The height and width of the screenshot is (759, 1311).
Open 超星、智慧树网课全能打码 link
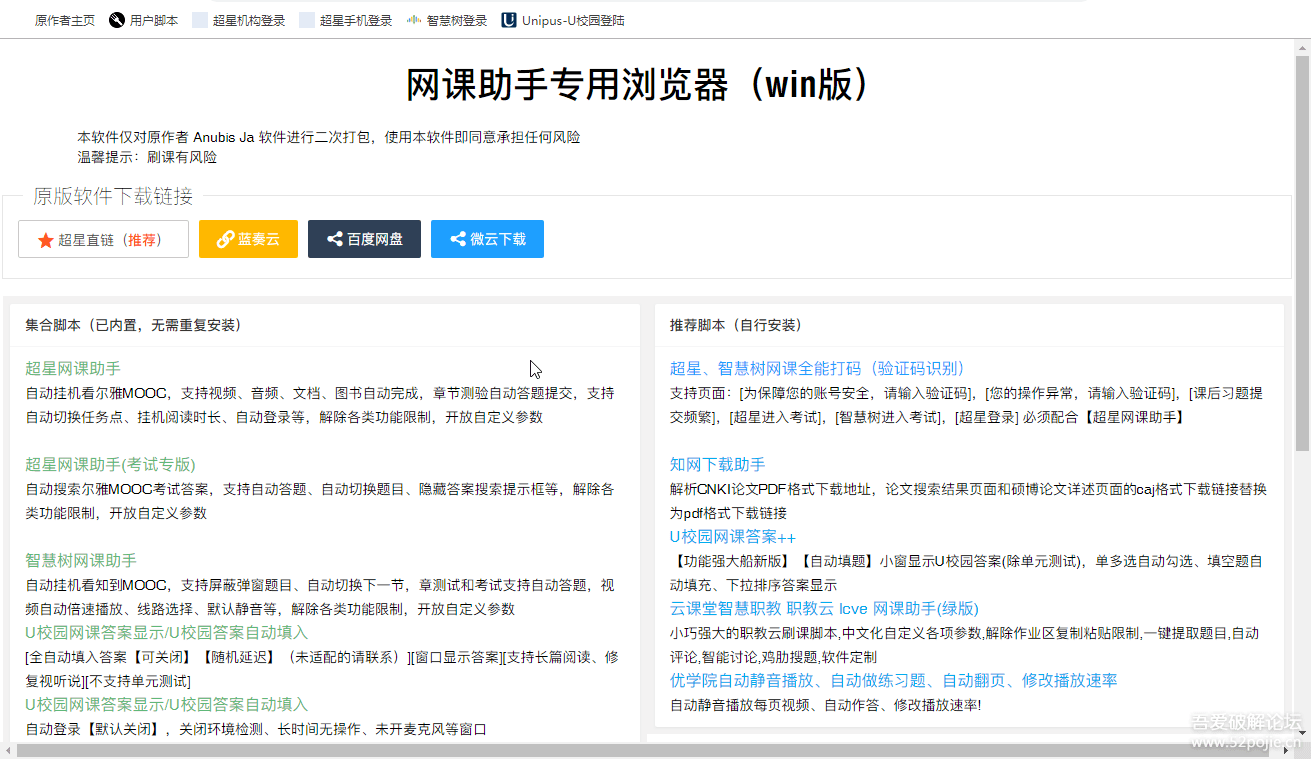coord(817,368)
